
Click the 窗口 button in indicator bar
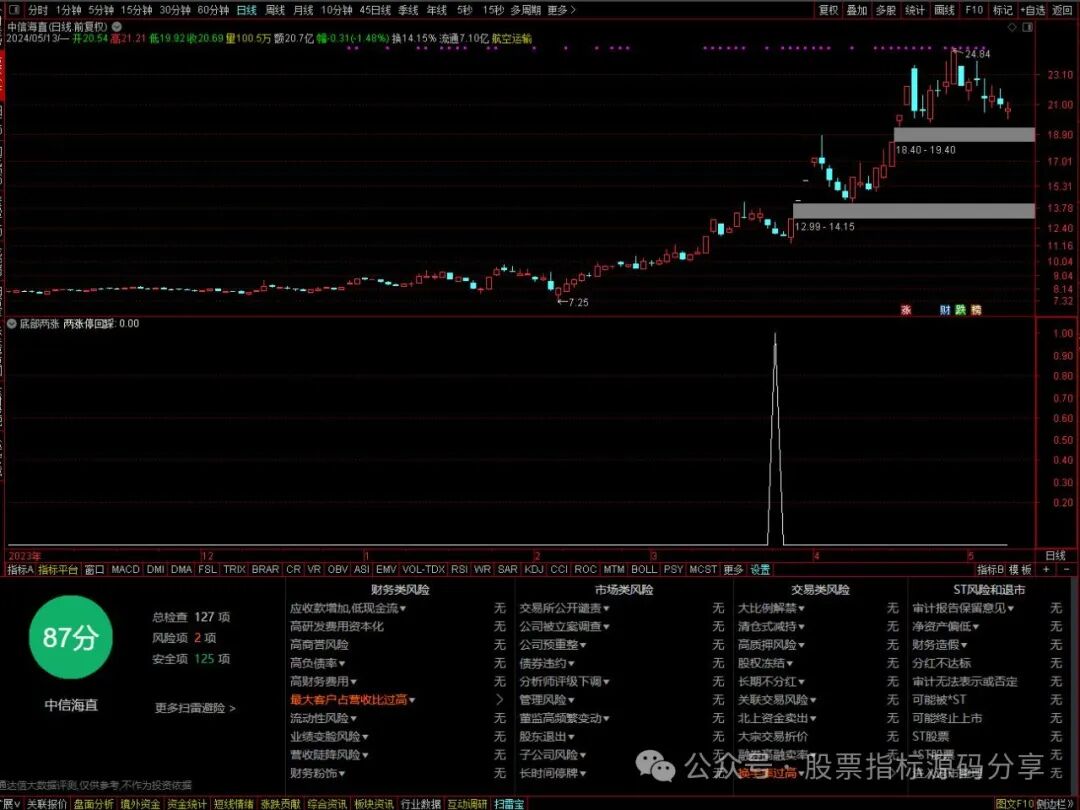tap(94, 570)
